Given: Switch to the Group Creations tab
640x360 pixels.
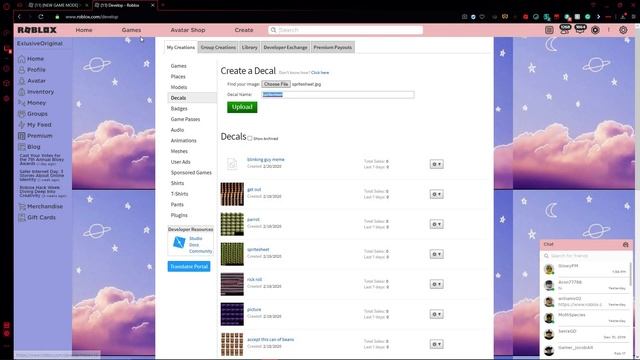Looking at the screenshot, I should tap(218, 47).
